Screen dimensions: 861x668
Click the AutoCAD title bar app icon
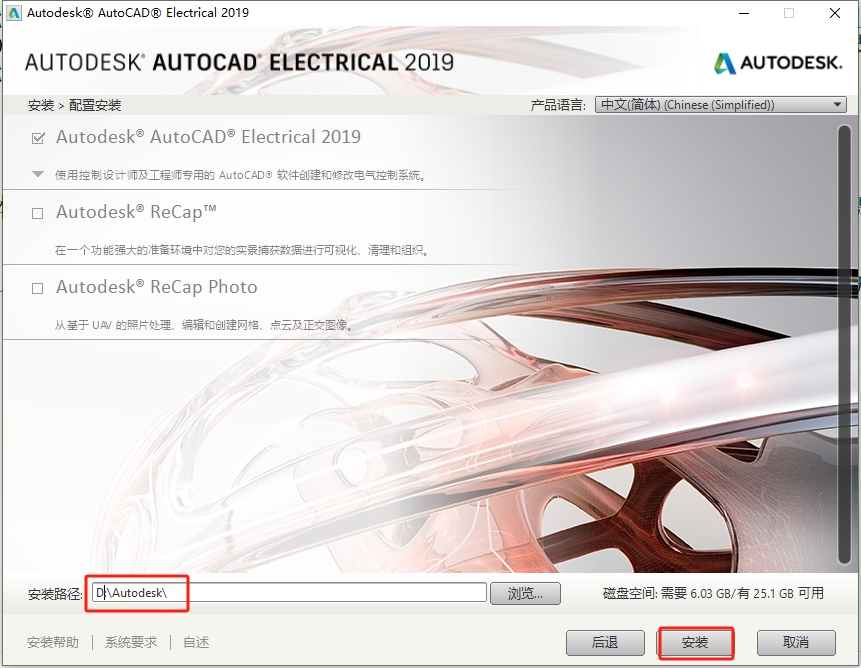click(13, 13)
